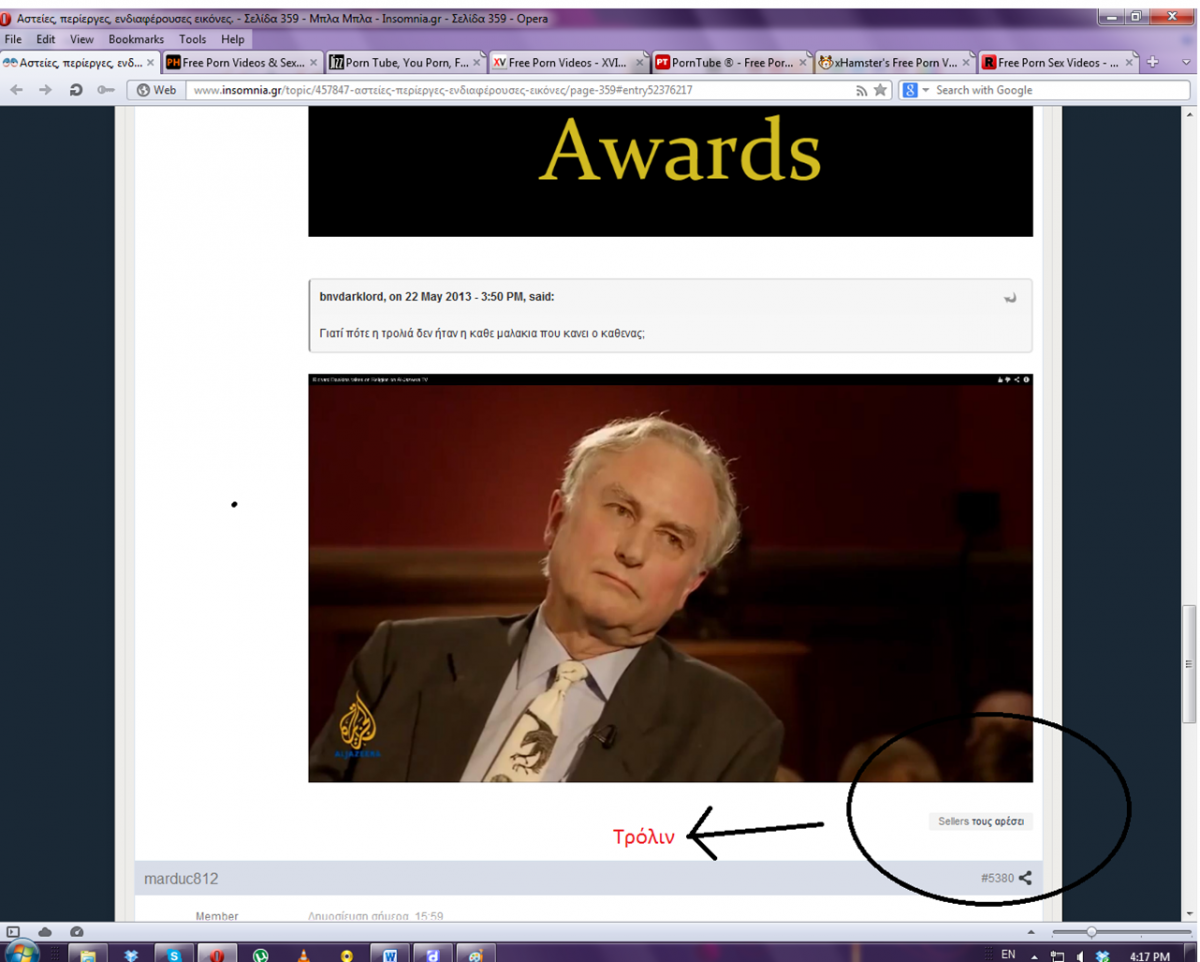
Task: Open the zoom options arrow in status bar
Action: click(1031, 931)
